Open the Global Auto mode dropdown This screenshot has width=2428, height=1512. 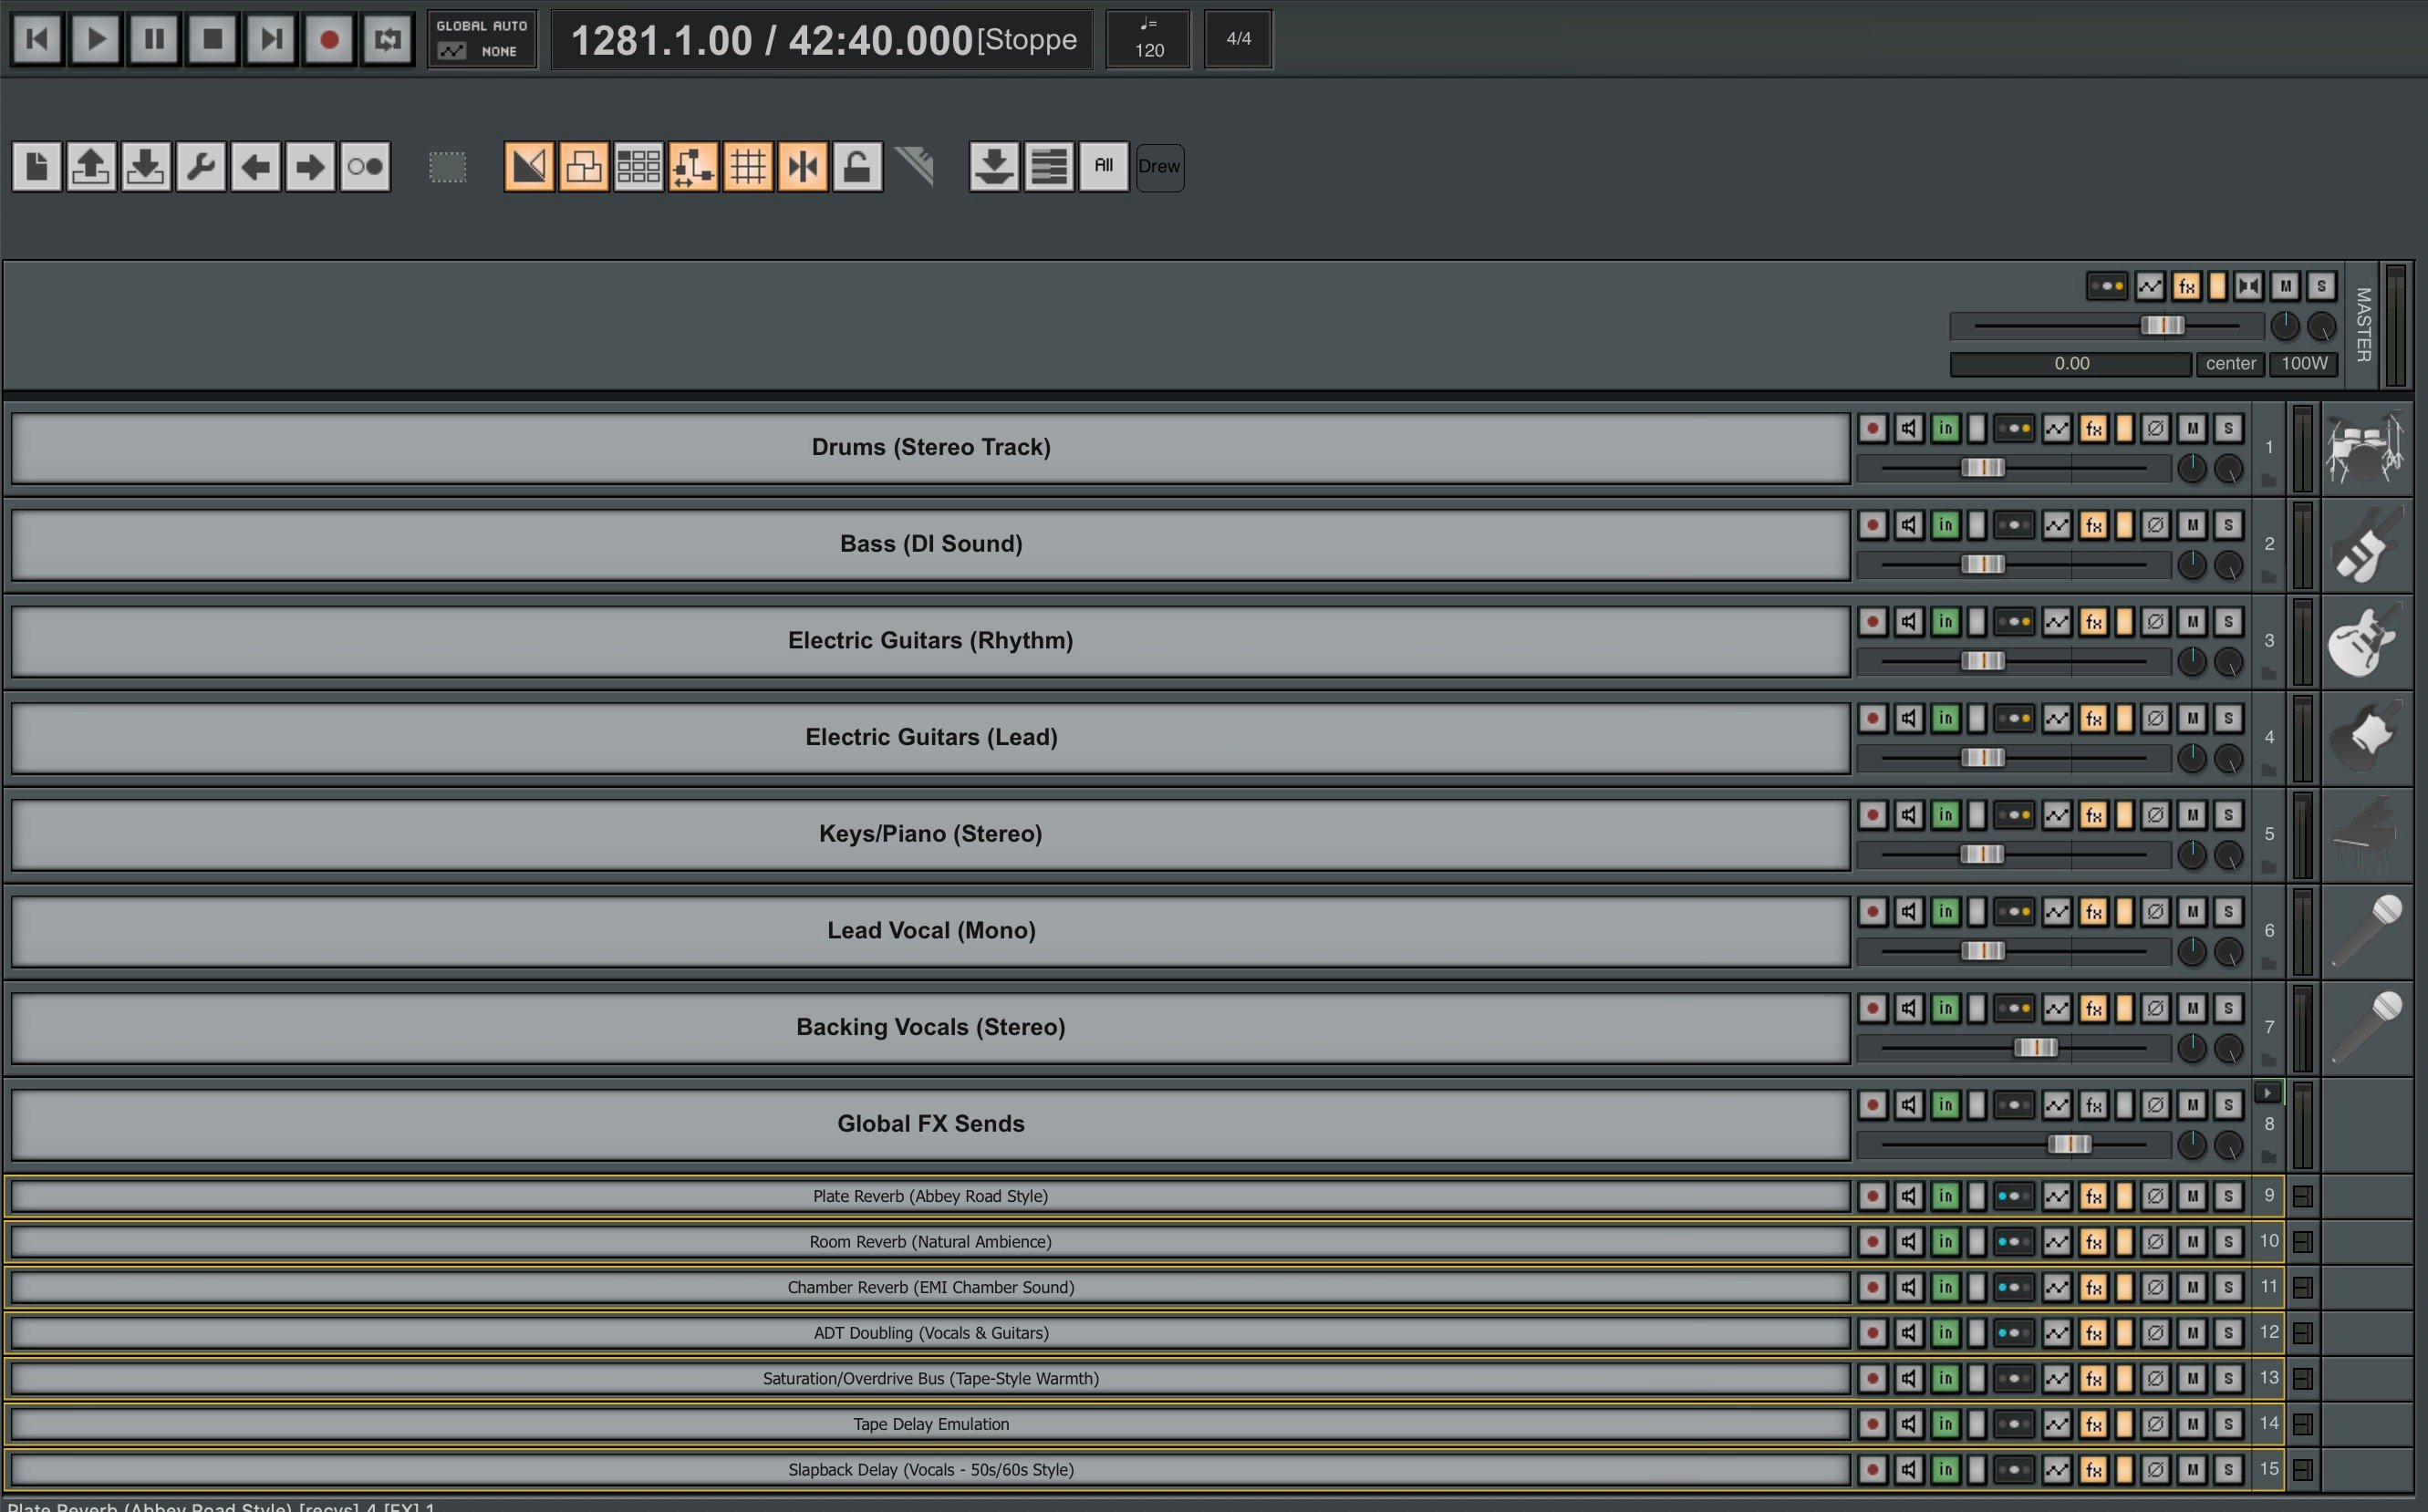[482, 39]
